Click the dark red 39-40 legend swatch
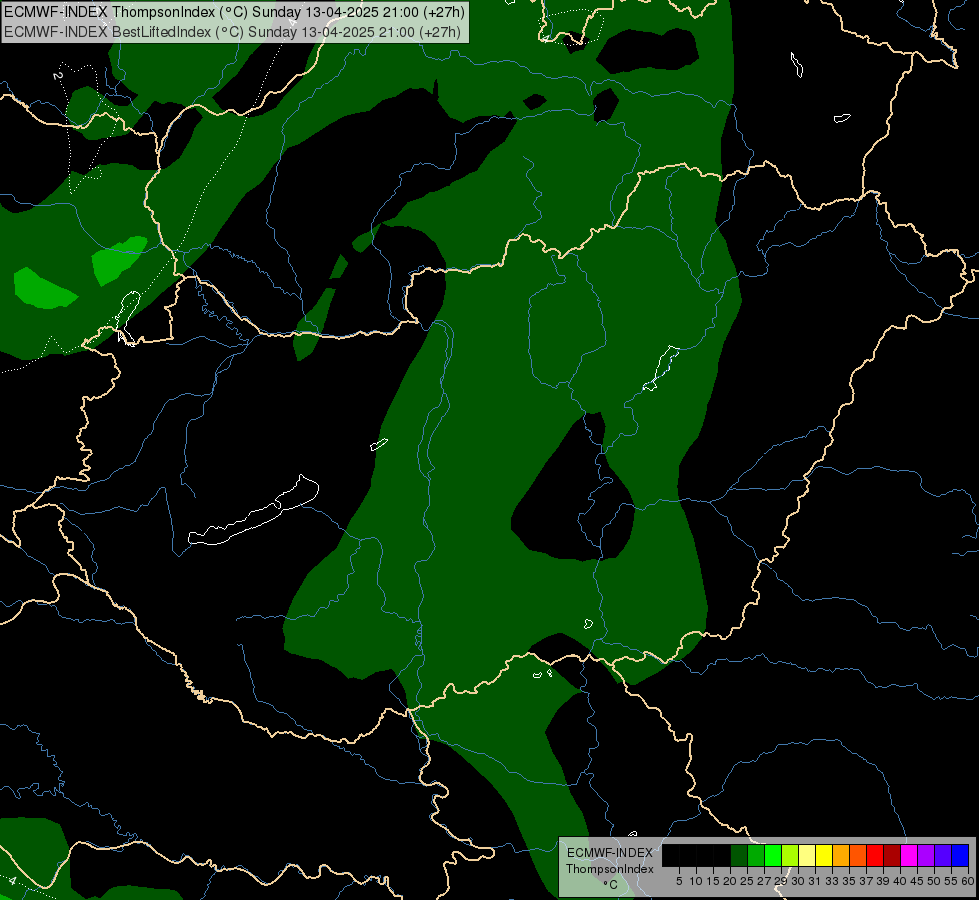 coord(892,855)
